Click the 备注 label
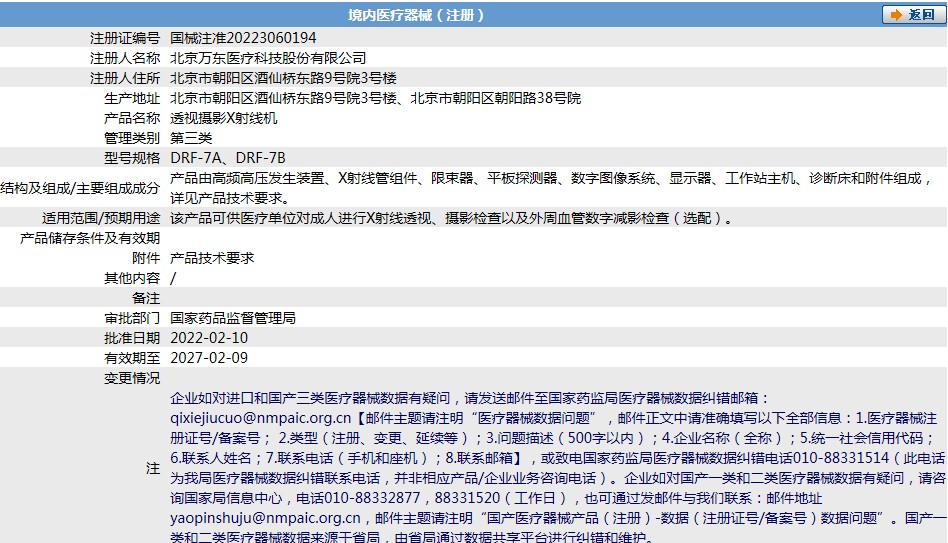This screenshot has height=543, width=948. point(146,298)
